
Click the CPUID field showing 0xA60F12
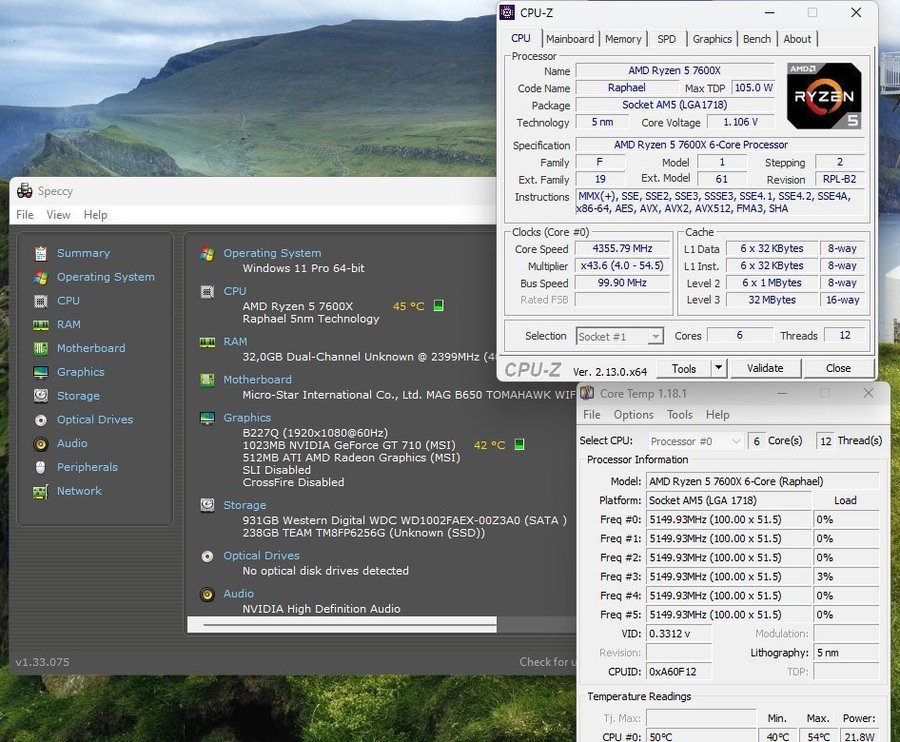pyautogui.click(x=678, y=671)
